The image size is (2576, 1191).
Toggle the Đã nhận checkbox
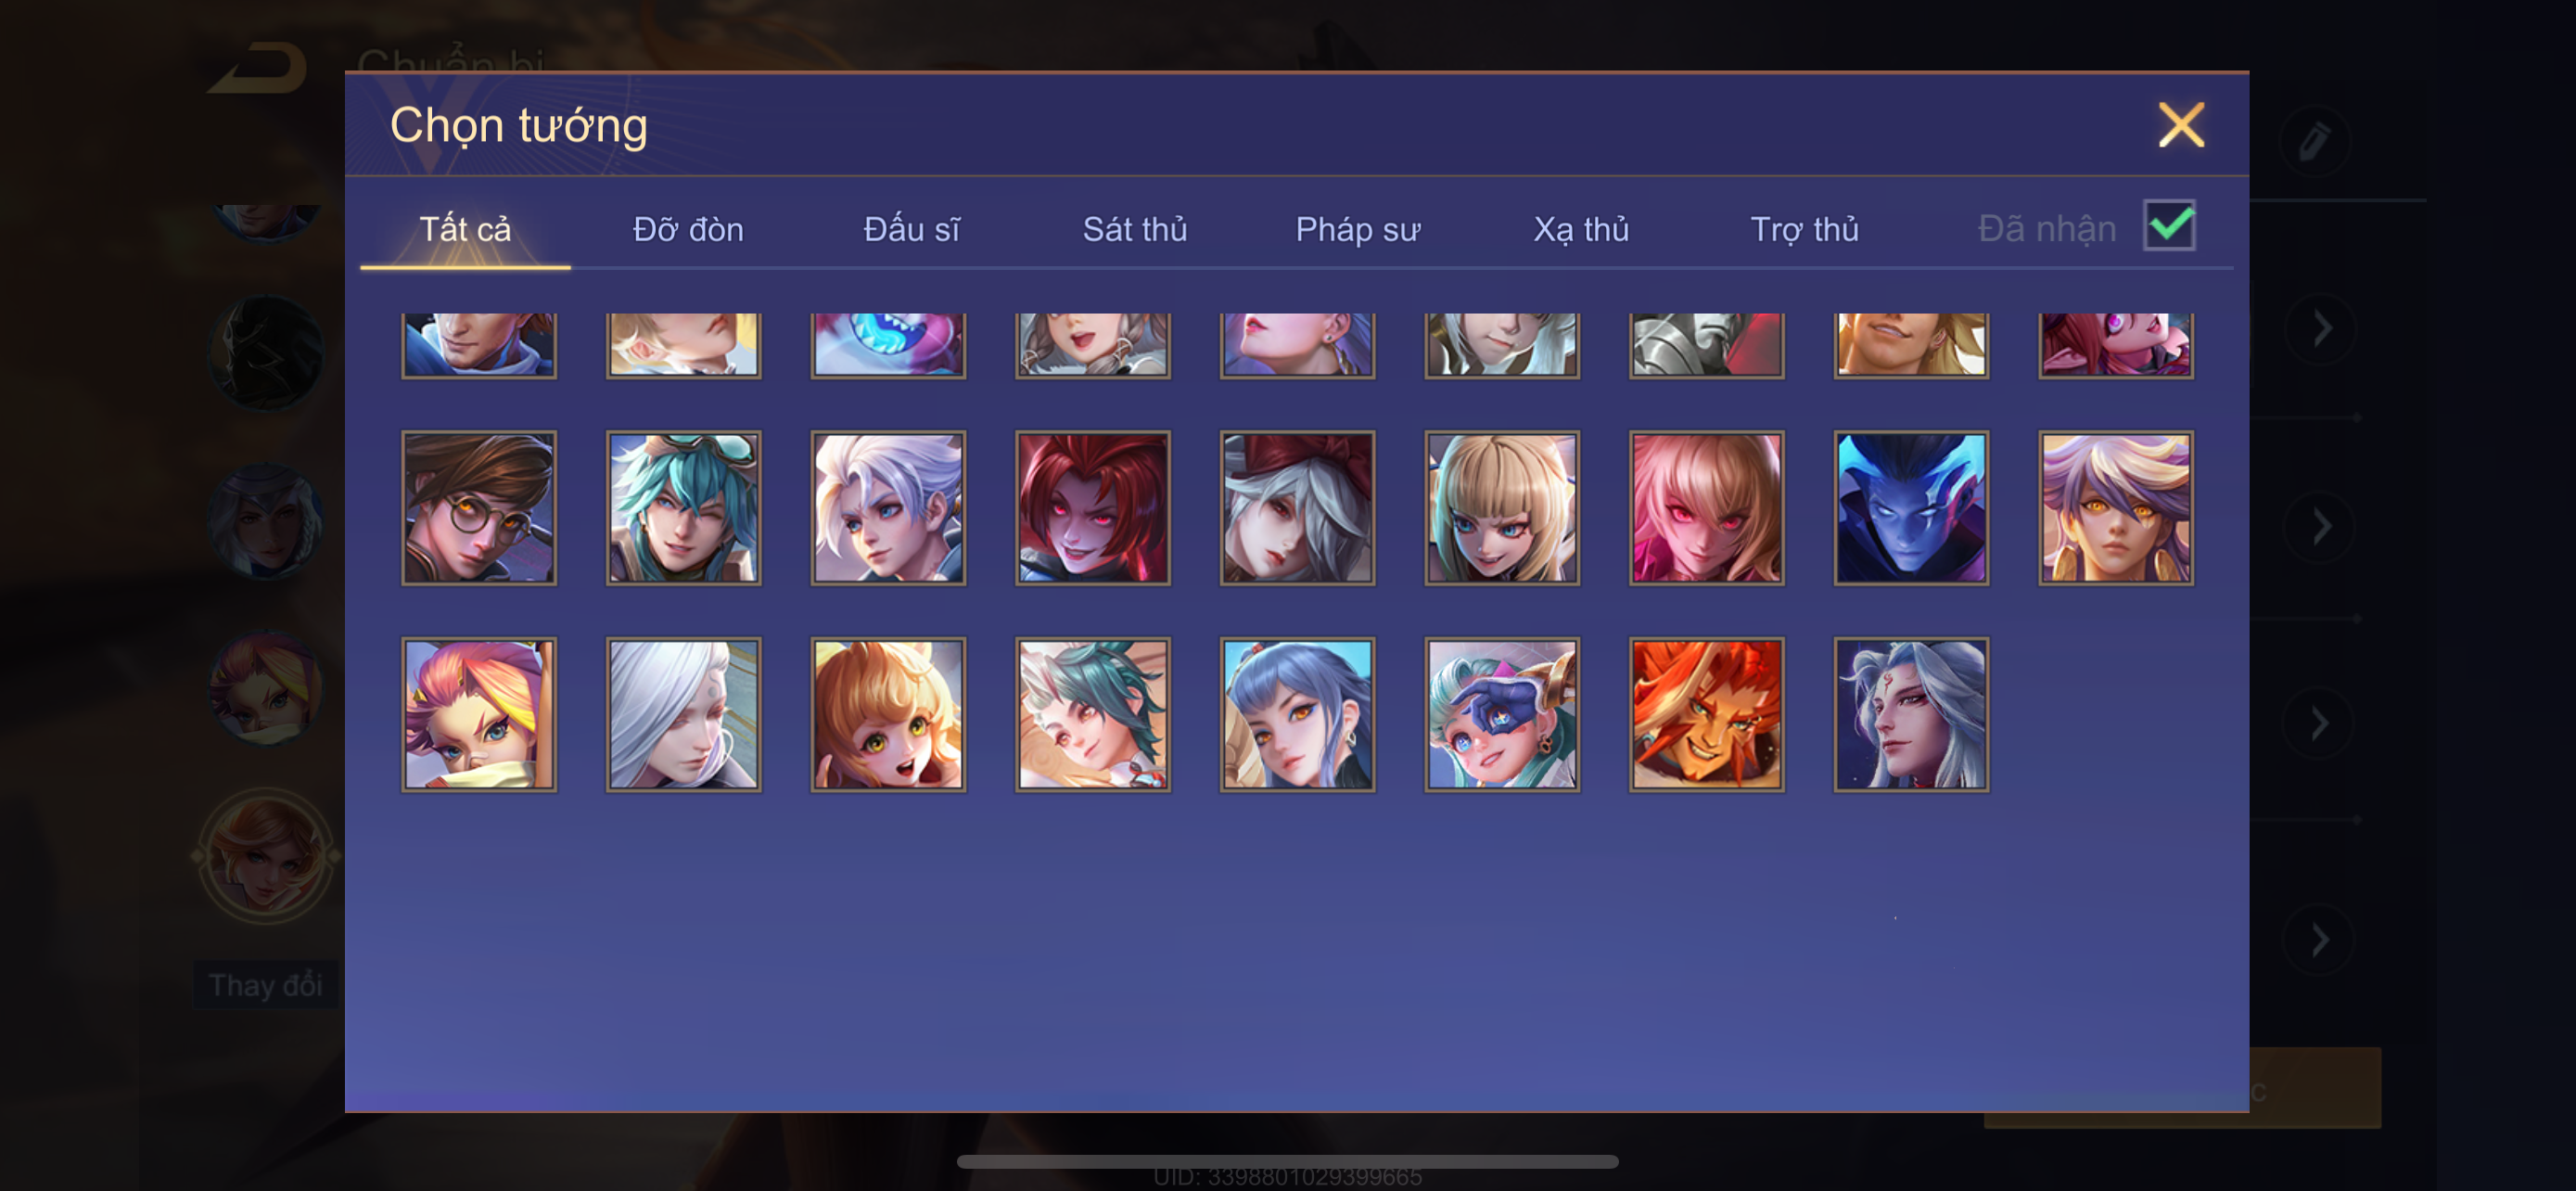click(x=2169, y=225)
